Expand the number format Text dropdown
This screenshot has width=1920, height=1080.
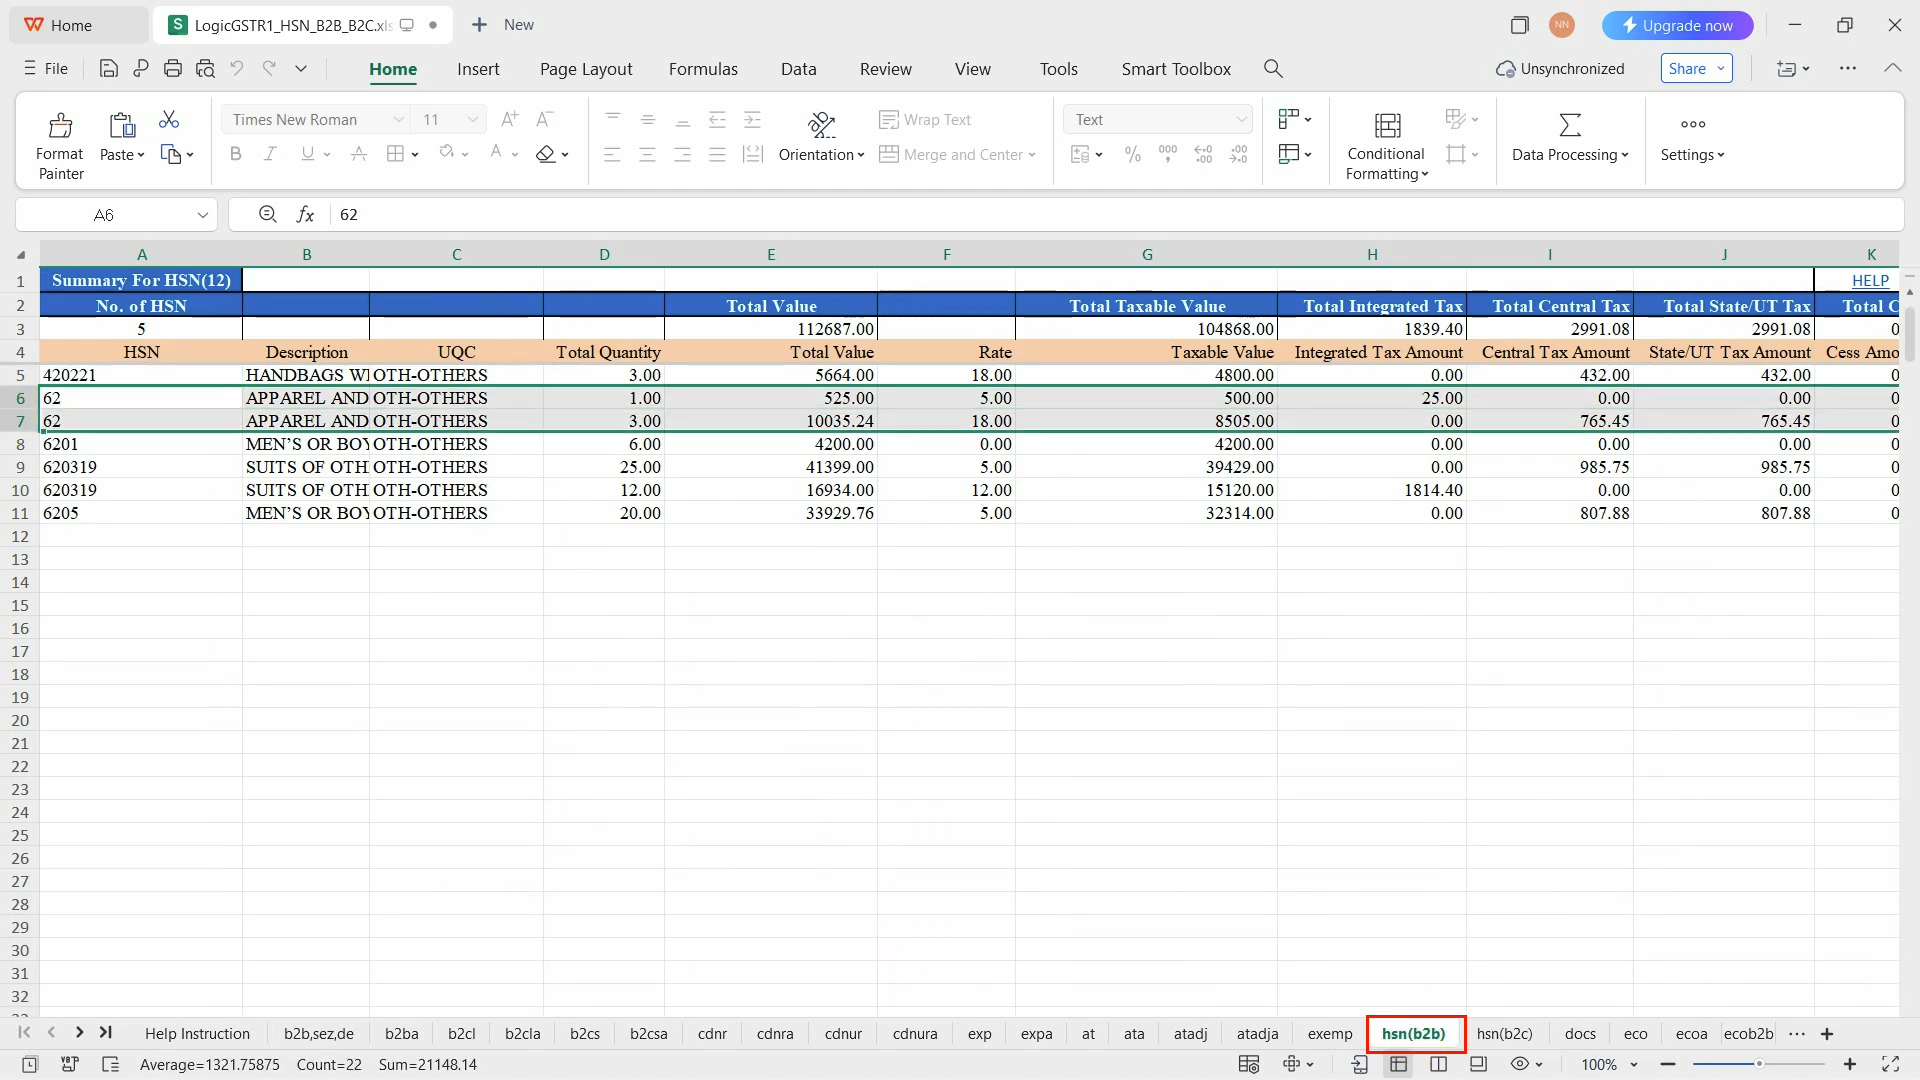tap(1241, 120)
